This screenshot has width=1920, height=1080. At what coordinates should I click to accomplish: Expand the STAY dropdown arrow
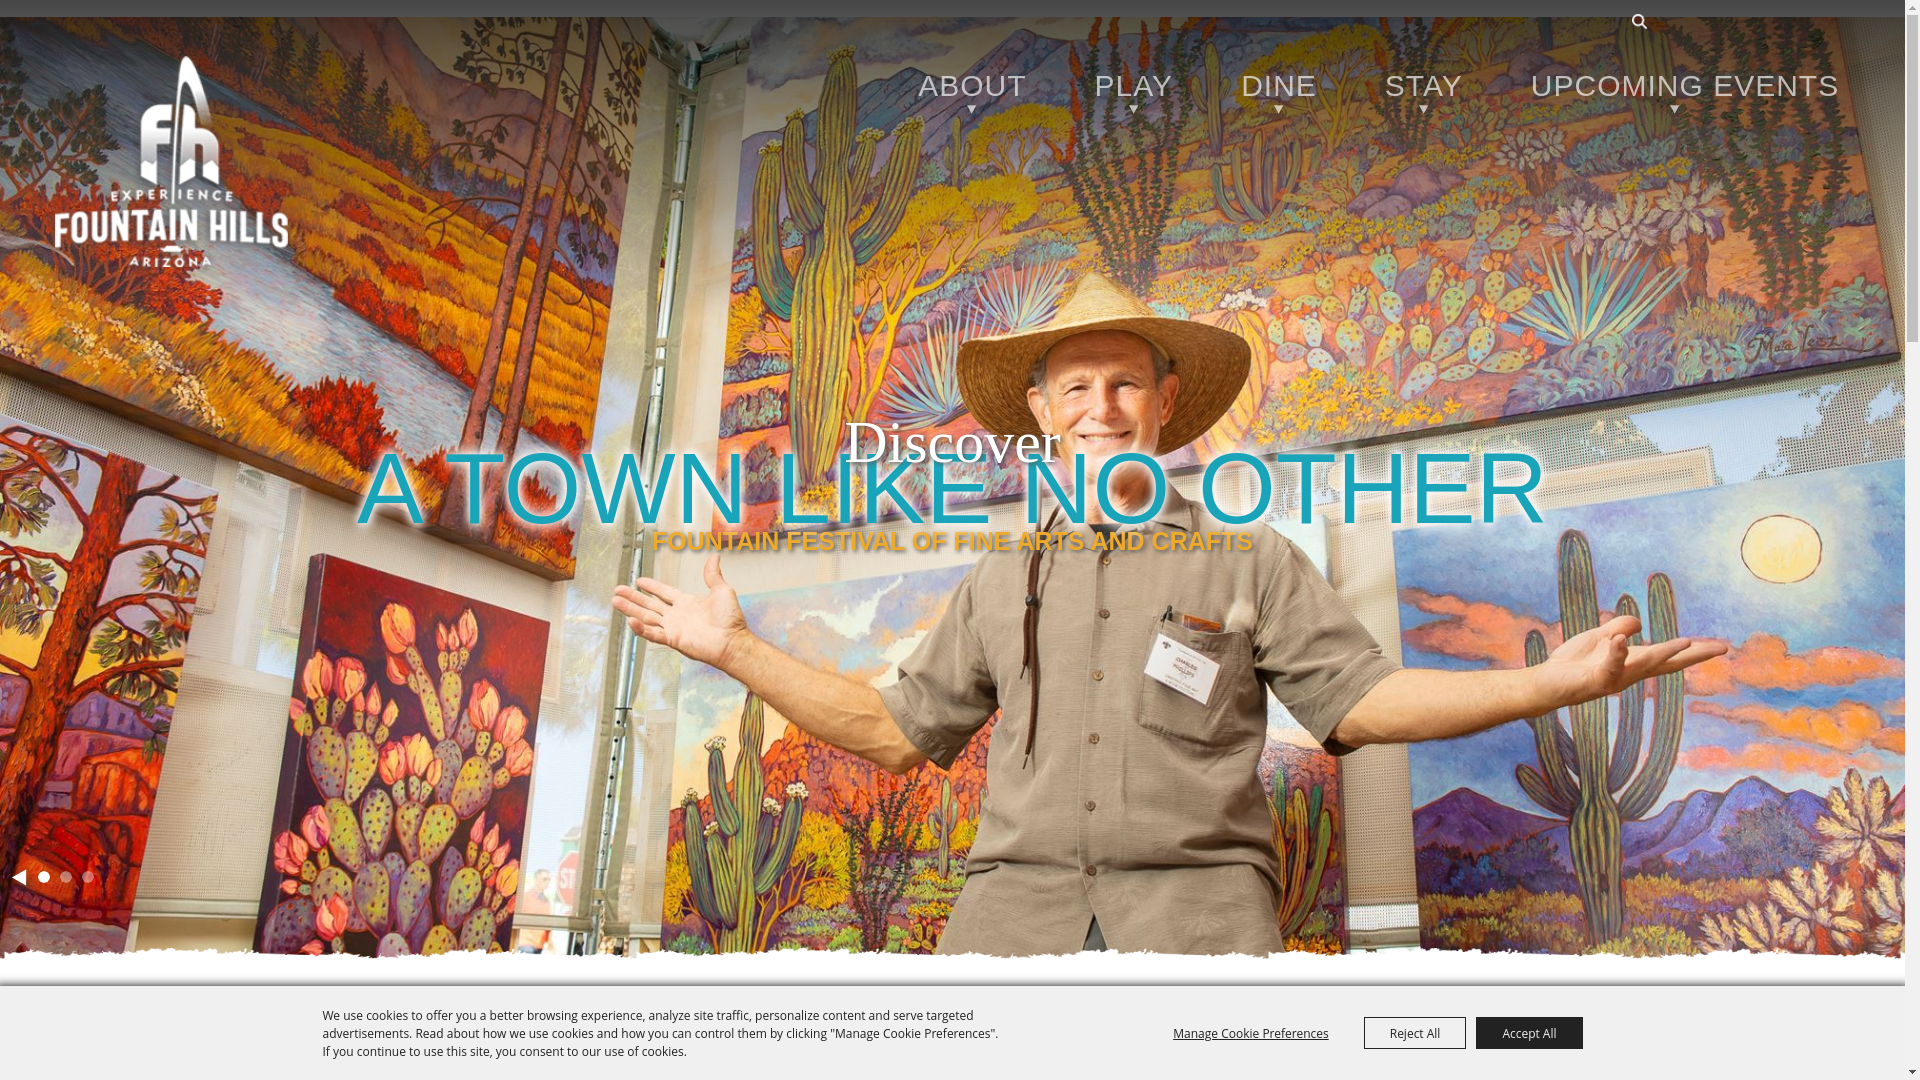point(1423,109)
